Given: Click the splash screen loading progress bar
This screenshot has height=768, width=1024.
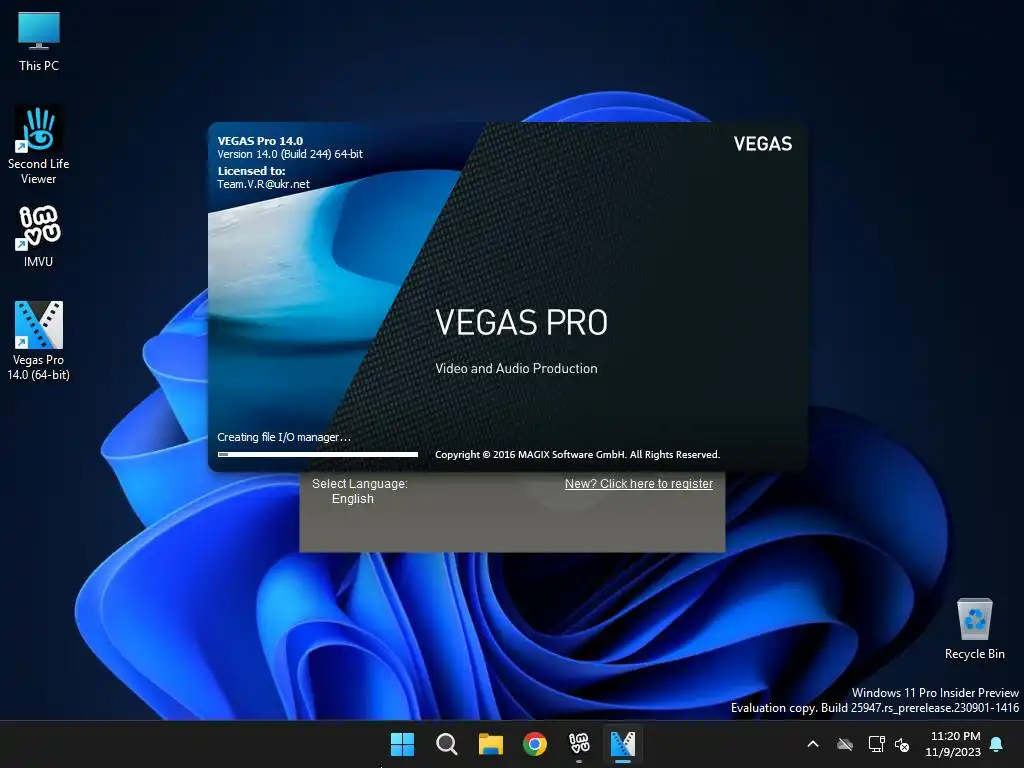Looking at the screenshot, I should click(318, 455).
